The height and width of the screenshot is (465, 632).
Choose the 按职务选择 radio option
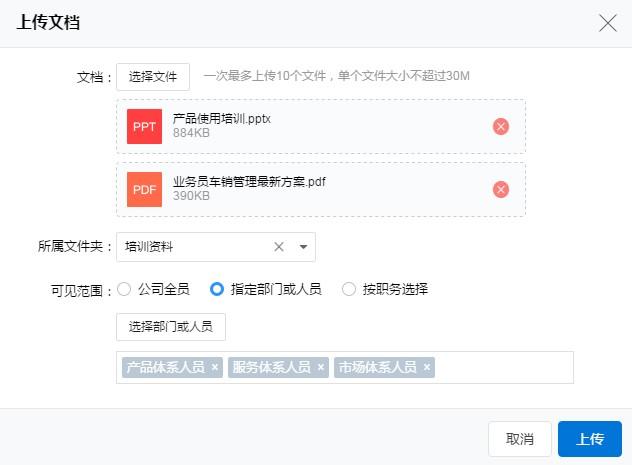click(x=349, y=289)
